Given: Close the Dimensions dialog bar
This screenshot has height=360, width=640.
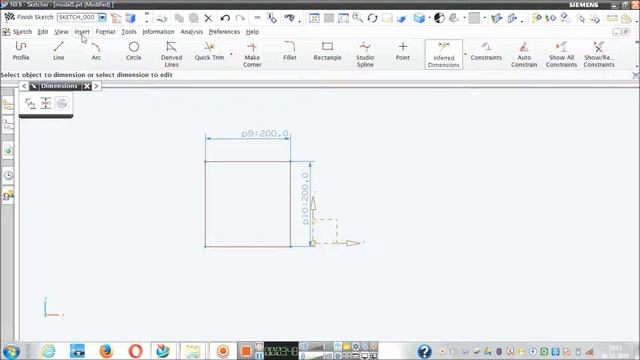Looking at the screenshot, I should pos(87,86).
